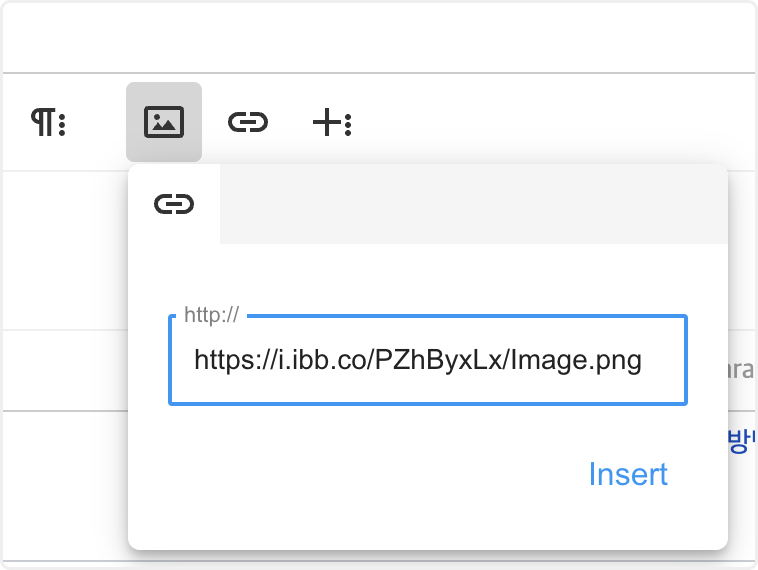Click the Insert Link toolbar icon
The height and width of the screenshot is (570, 758).
248,123
